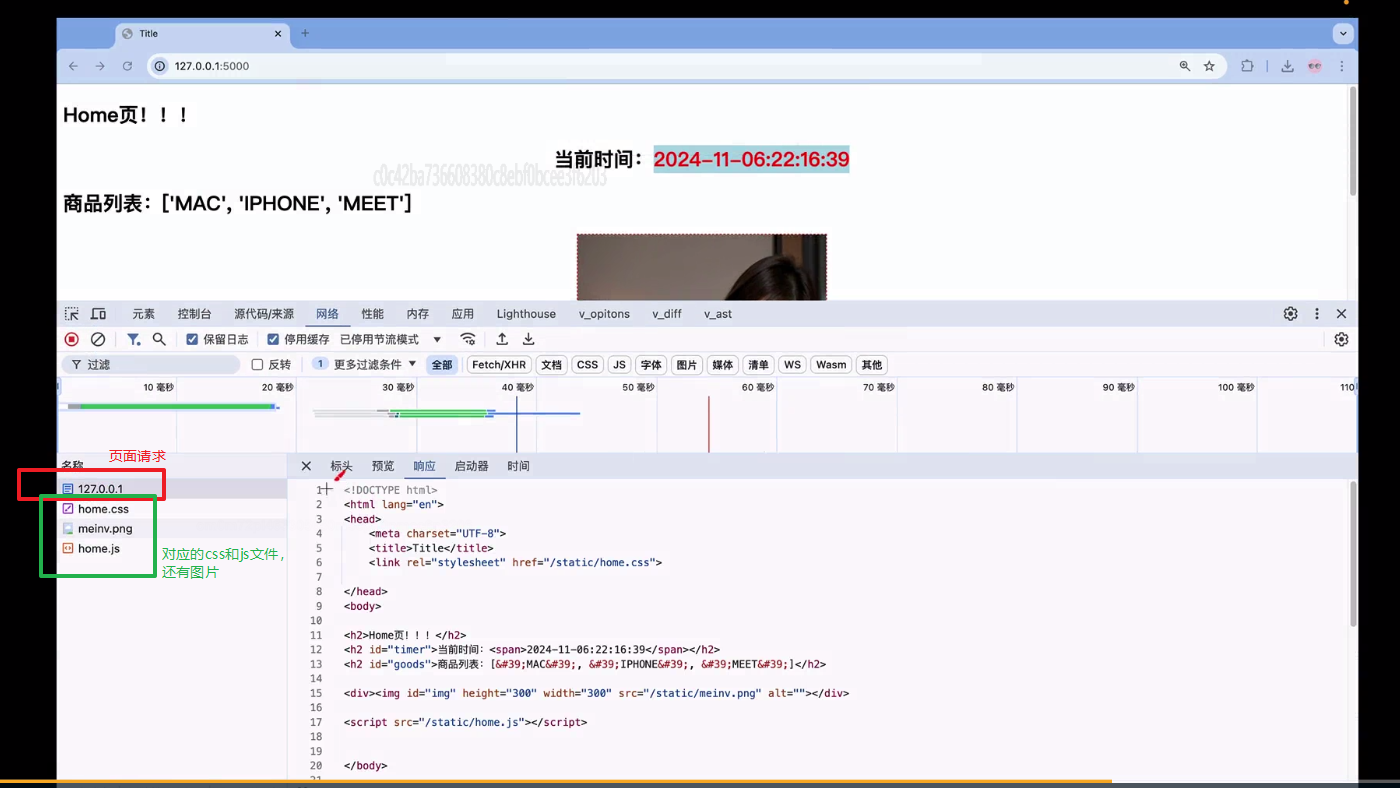Open a new tab with plus button
Screen dimensions: 1400x788
(x=305, y=33)
